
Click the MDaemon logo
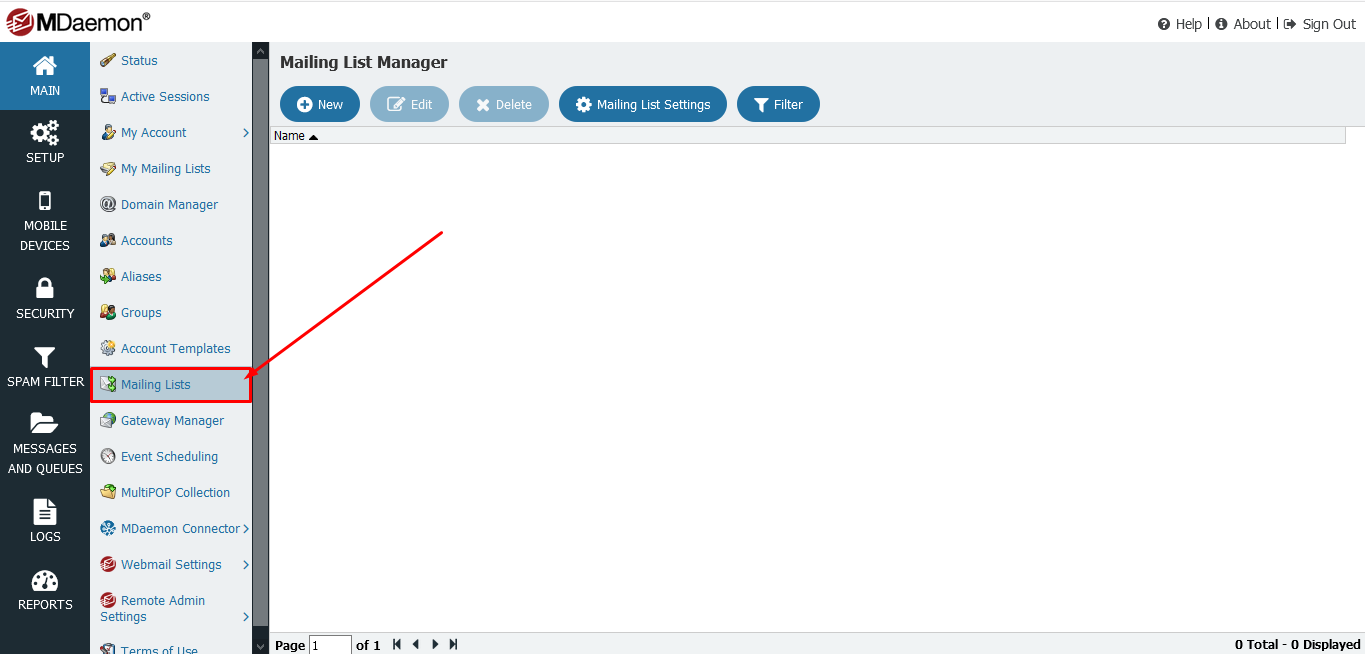click(79, 21)
